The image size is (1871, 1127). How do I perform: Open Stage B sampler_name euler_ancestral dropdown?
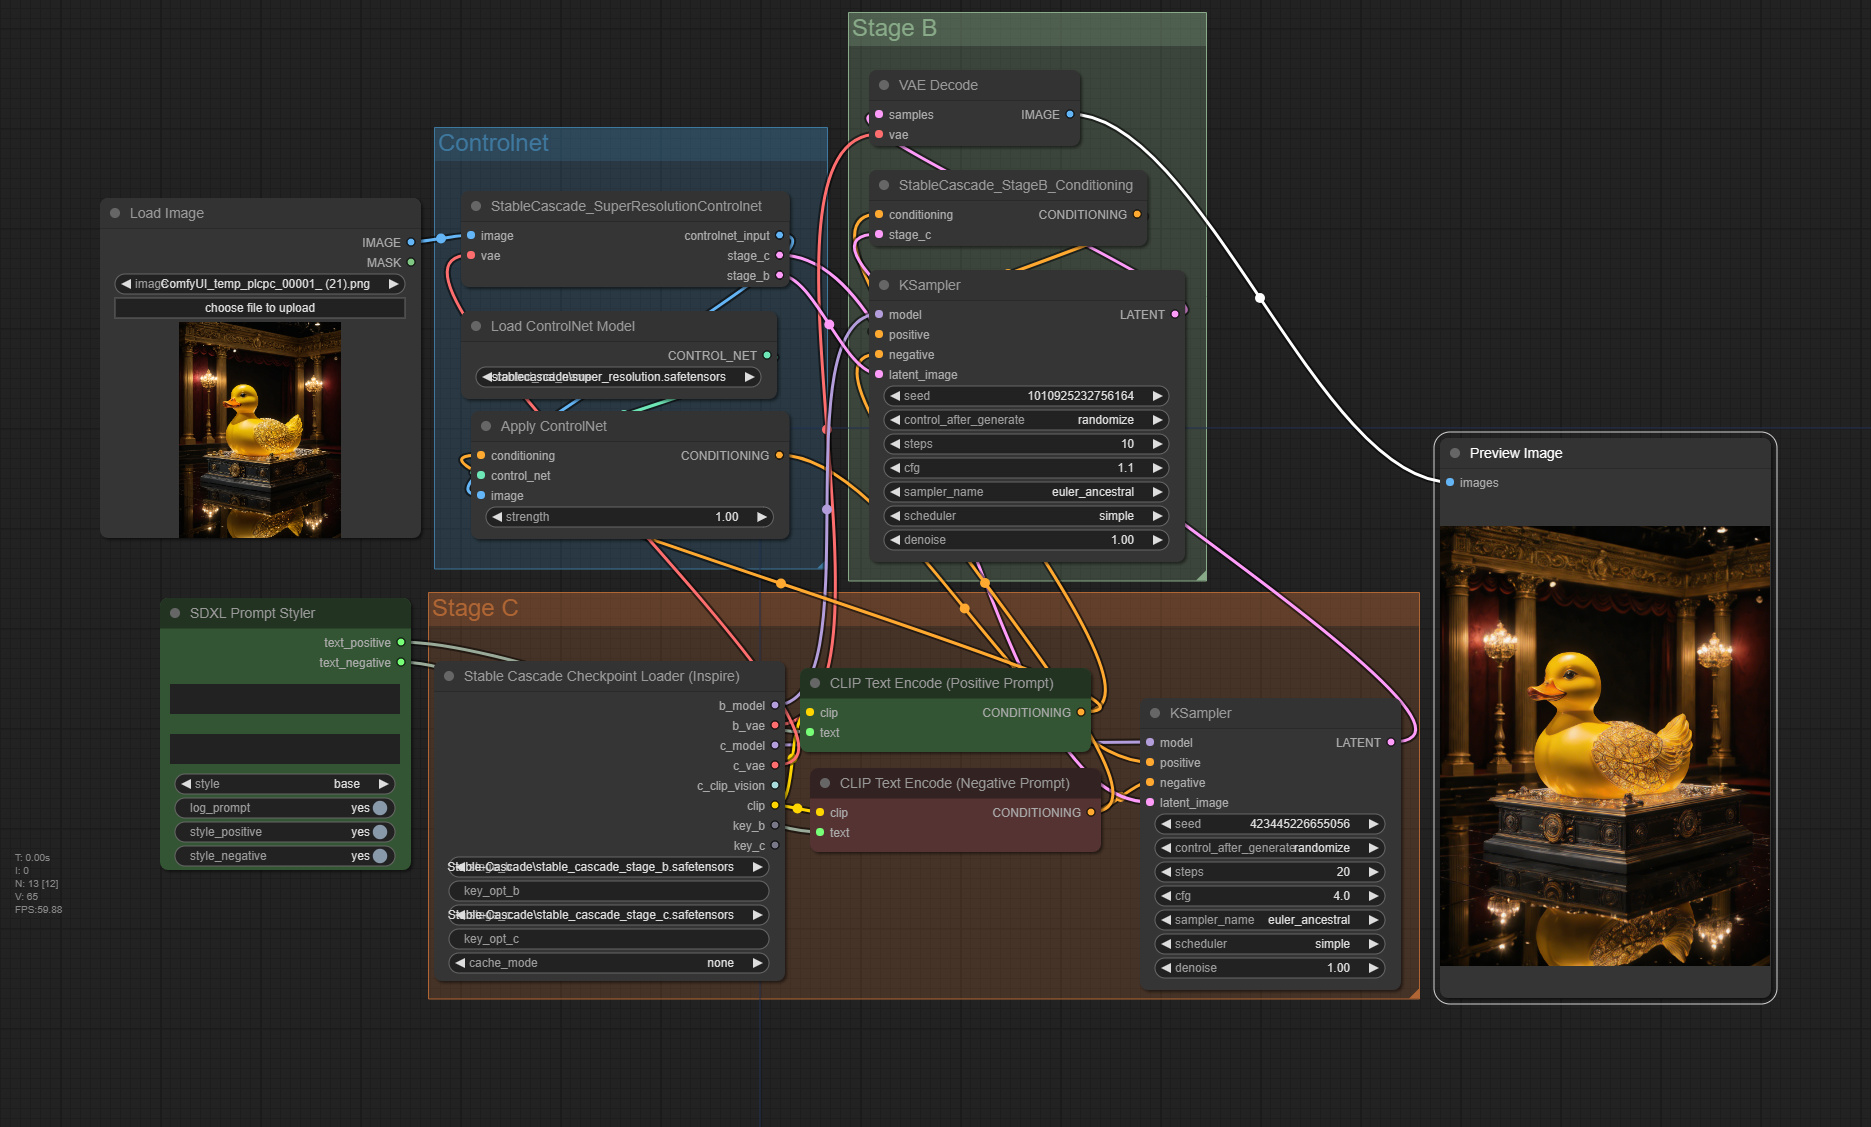pos(1026,492)
